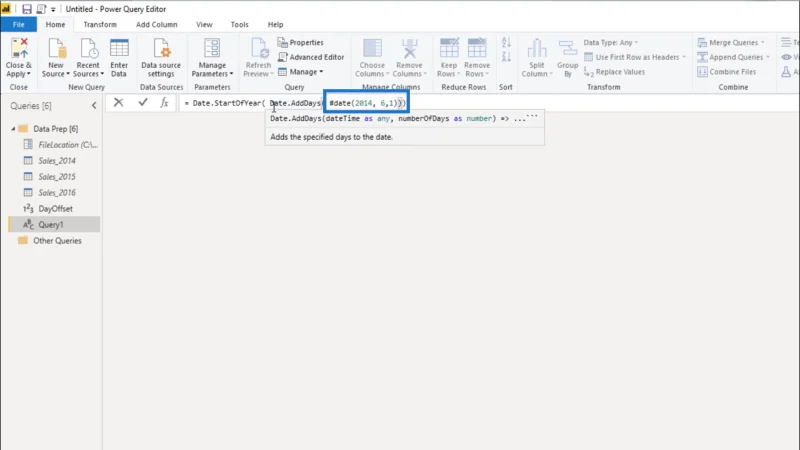Open Recent Sources icon
This screenshot has width=800, height=450.
pos(88,49)
